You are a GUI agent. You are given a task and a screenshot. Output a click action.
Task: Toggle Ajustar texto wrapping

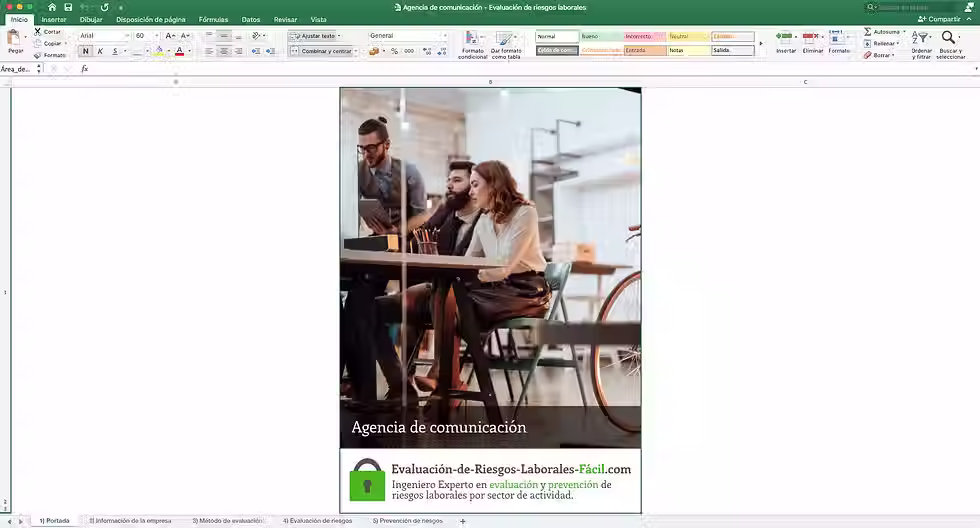tap(316, 36)
